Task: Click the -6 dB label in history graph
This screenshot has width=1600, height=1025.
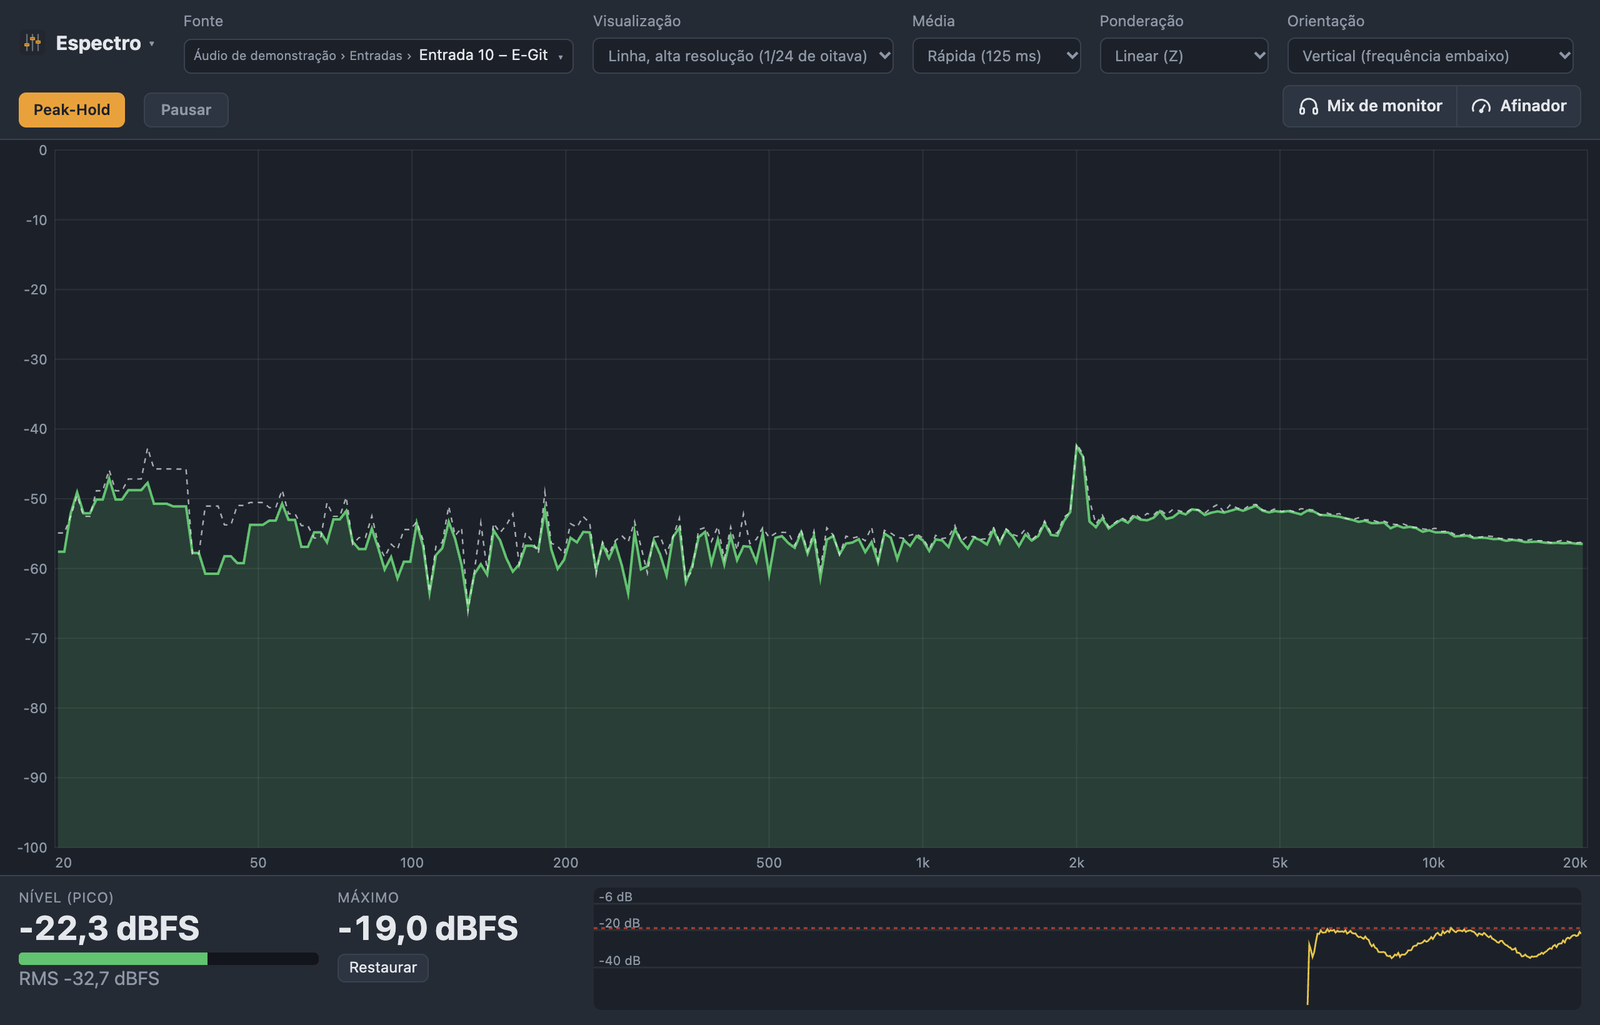Action: (616, 897)
